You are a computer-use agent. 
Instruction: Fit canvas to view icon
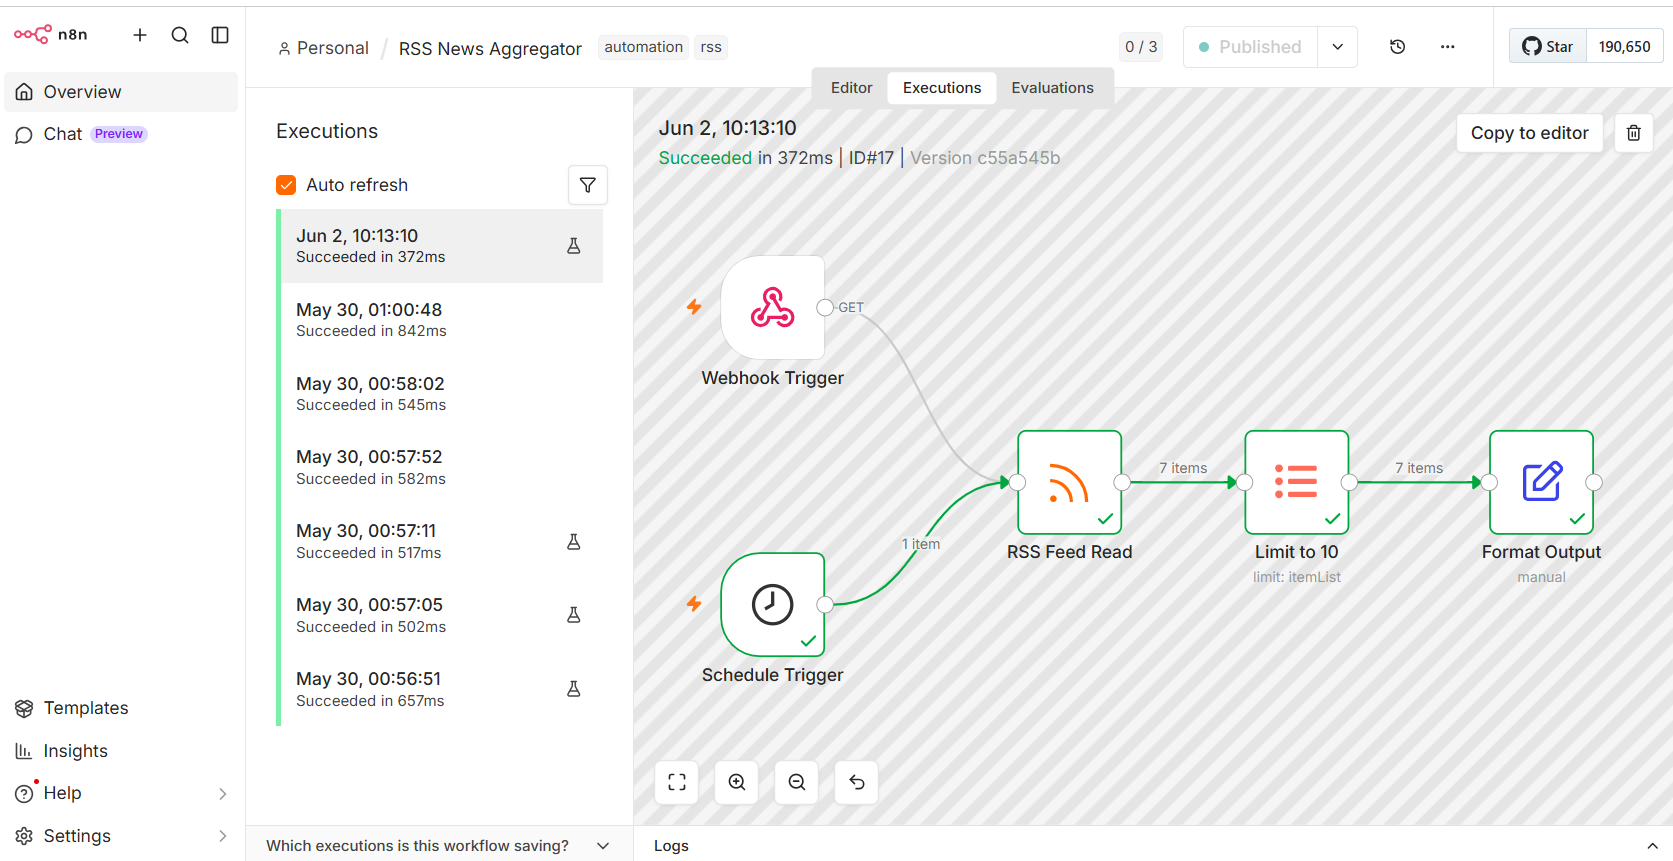[x=677, y=782]
